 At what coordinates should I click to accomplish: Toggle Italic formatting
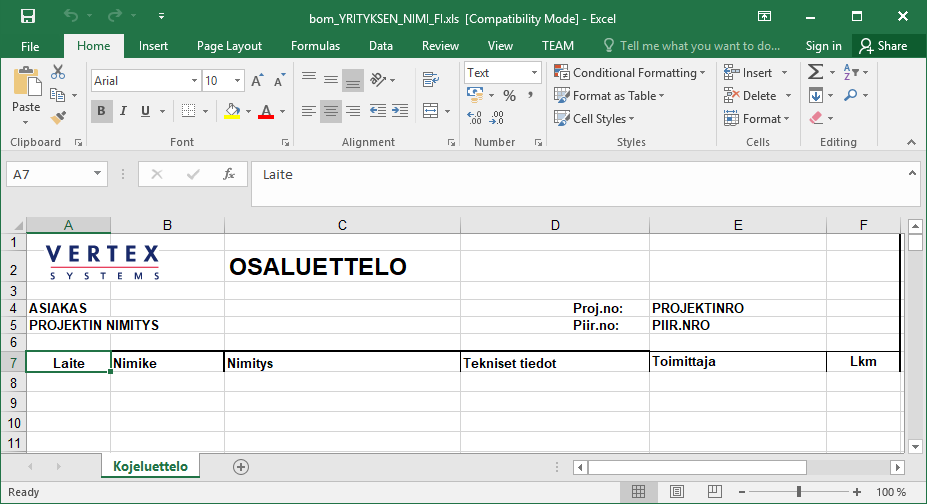(x=126, y=111)
